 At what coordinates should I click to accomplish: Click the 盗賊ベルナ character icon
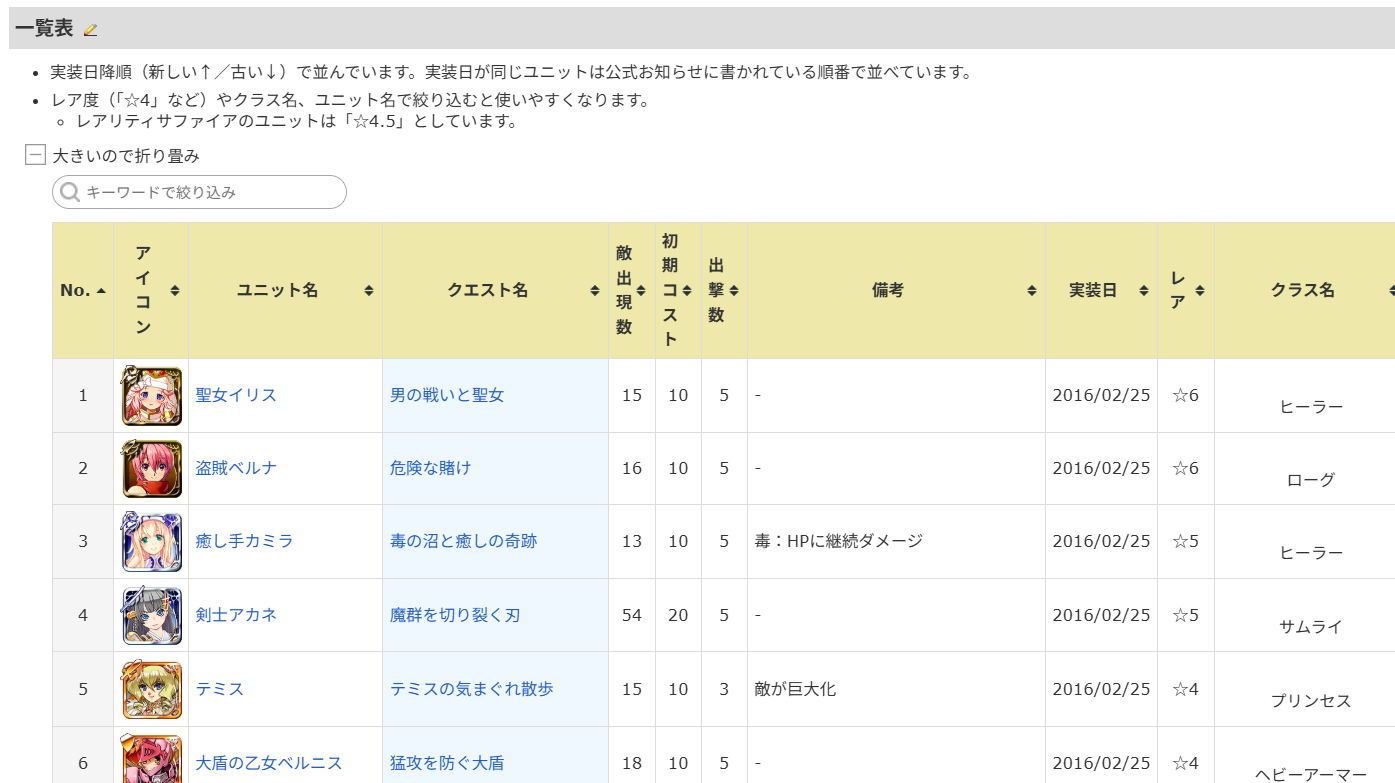[151, 468]
